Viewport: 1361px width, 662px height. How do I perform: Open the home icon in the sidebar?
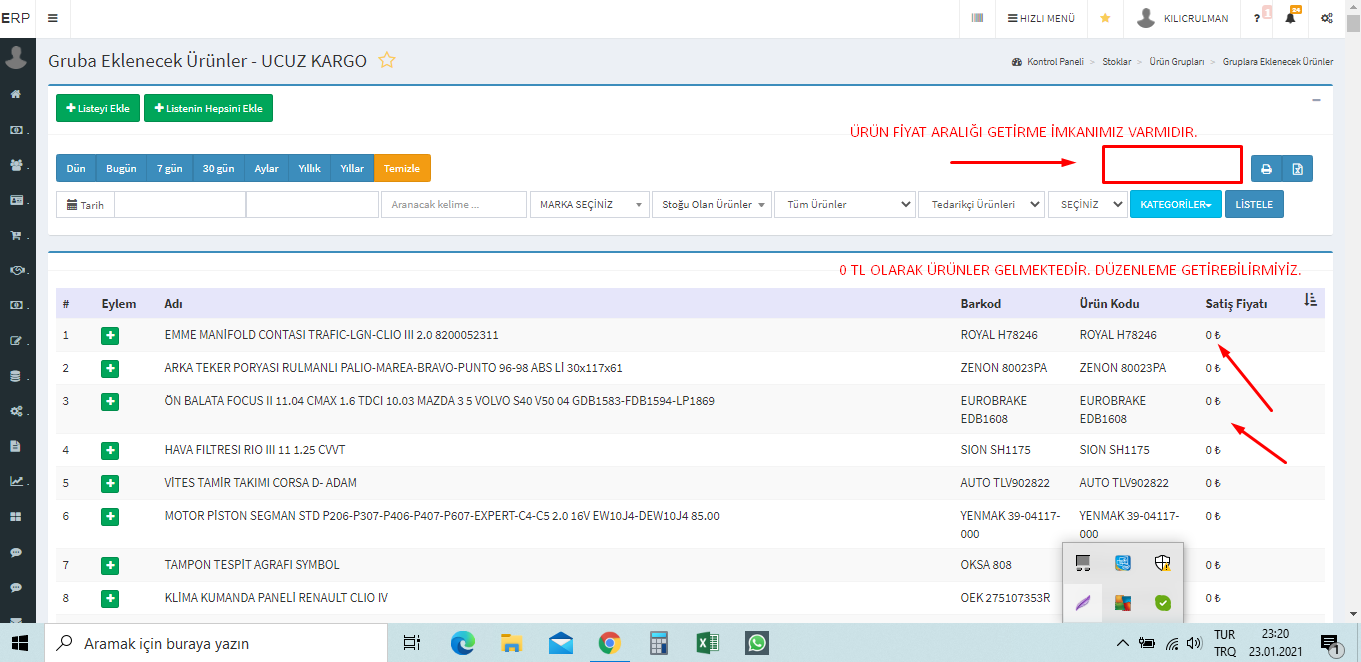(16, 94)
